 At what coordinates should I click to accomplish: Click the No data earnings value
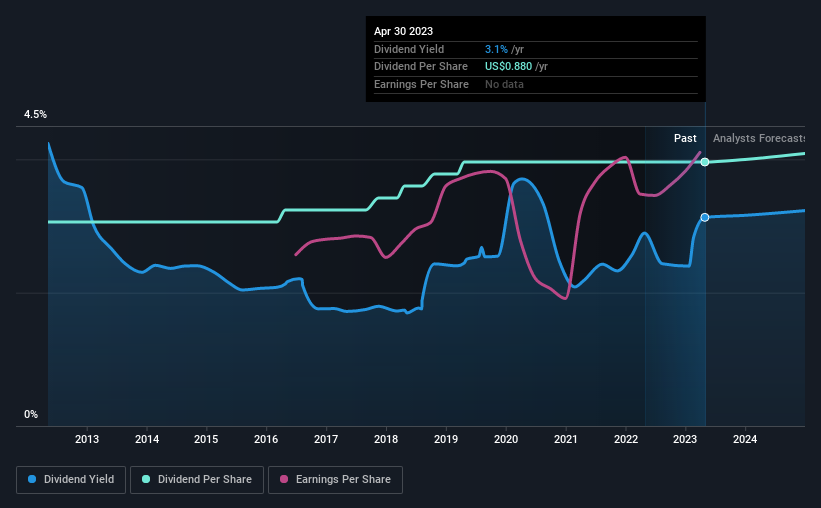(504, 84)
